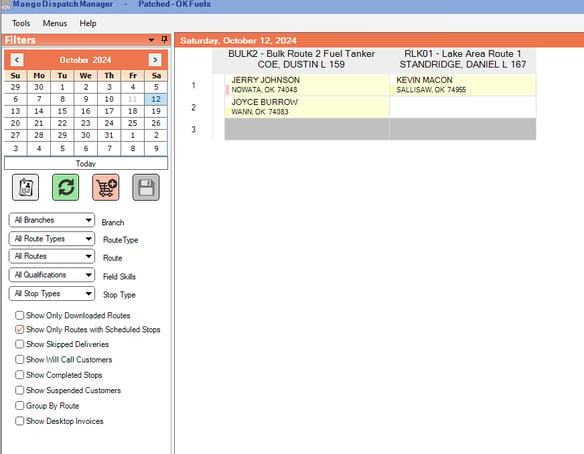This screenshot has height=454, width=584.
Task: Enable Show Only Downloaded Routes checkbox
Action: 19,315
